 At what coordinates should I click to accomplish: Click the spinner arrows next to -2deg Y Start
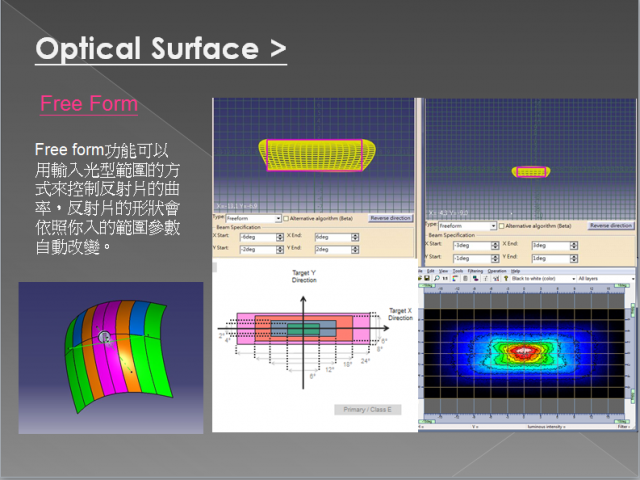pyautogui.click(x=281, y=249)
